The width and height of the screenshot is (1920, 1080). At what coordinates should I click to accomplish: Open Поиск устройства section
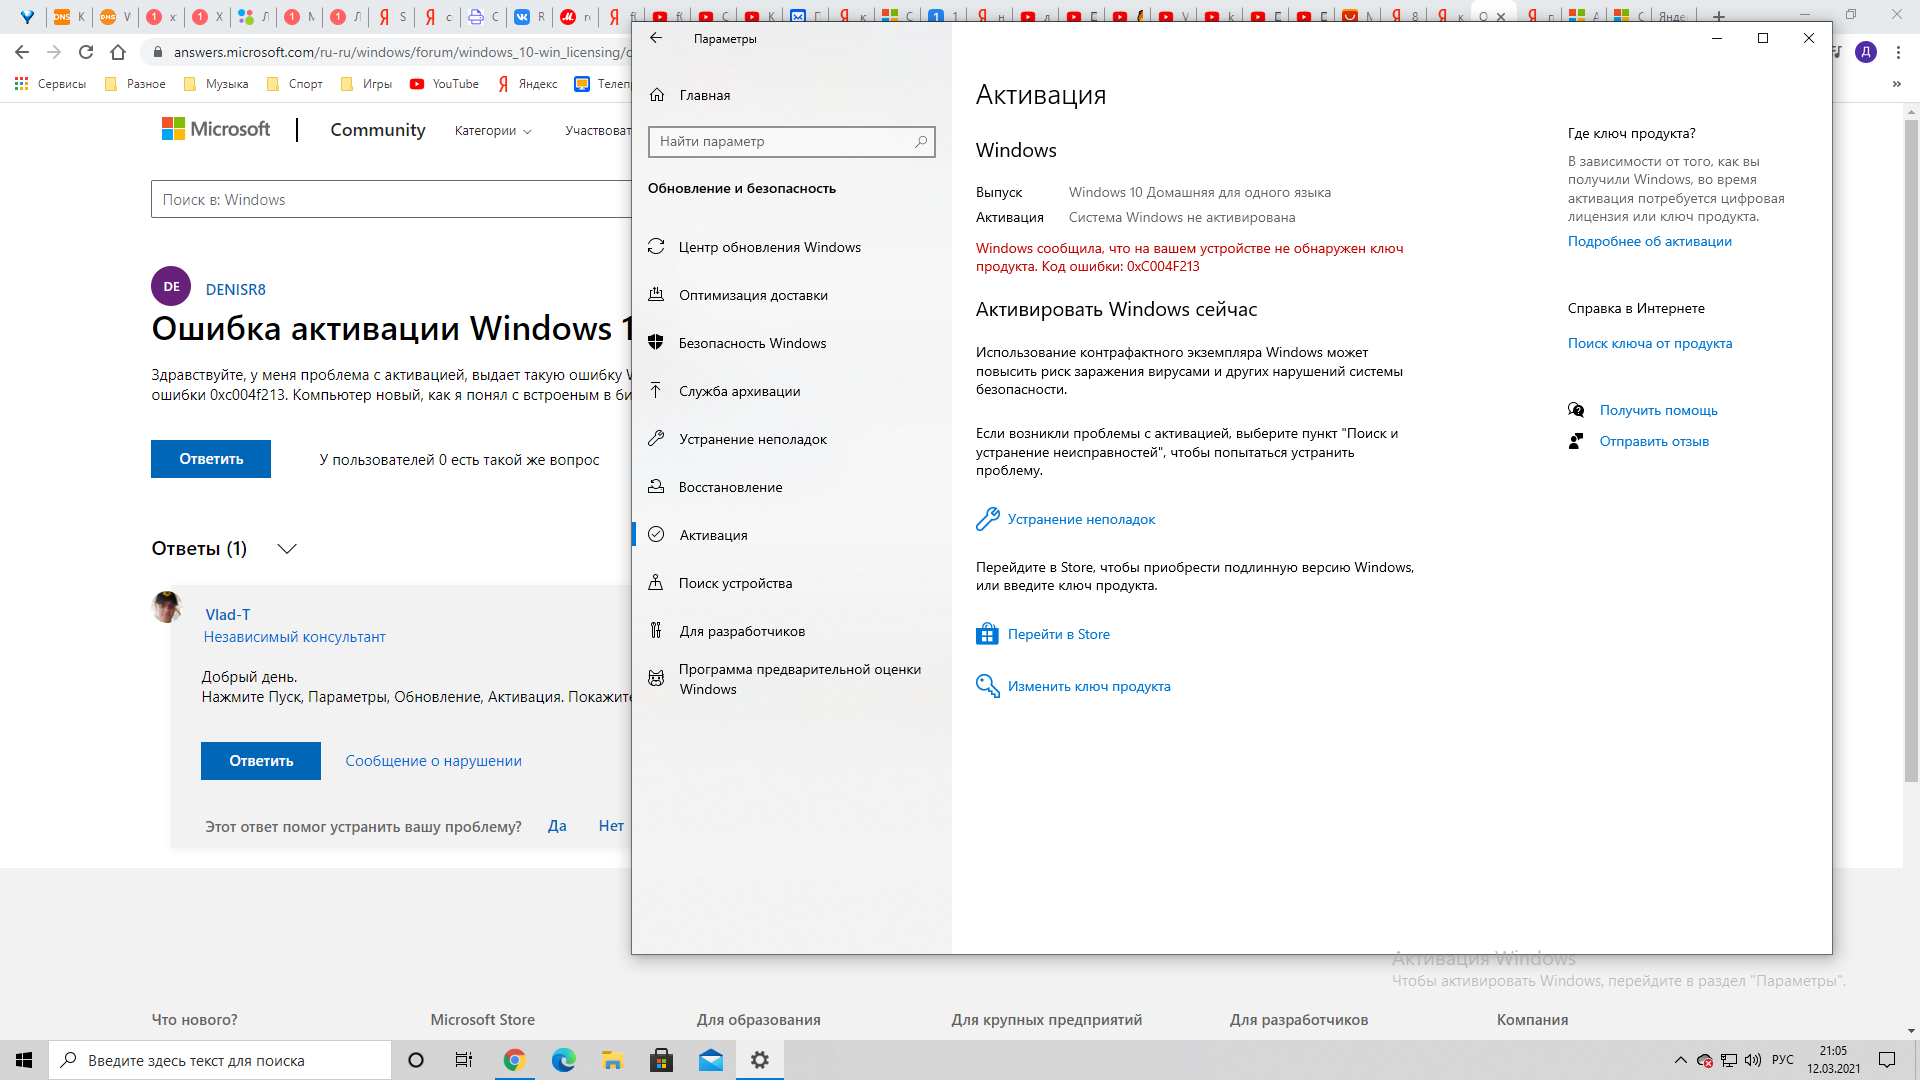point(735,583)
